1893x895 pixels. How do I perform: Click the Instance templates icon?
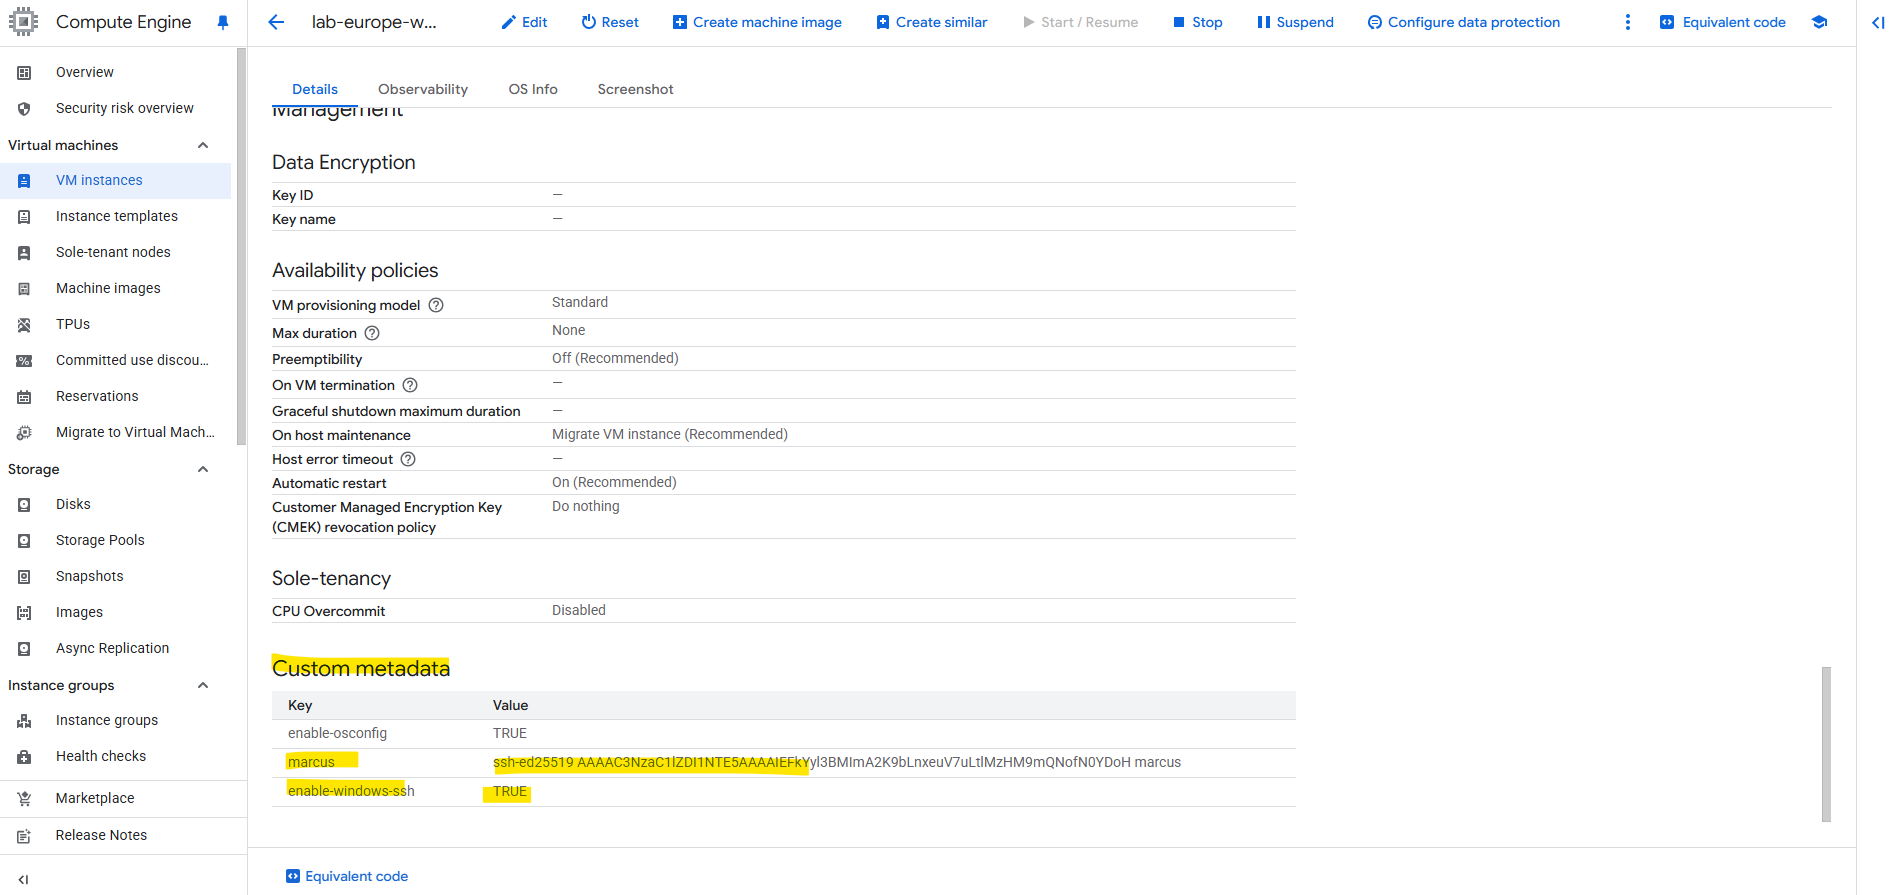point(24,217)
